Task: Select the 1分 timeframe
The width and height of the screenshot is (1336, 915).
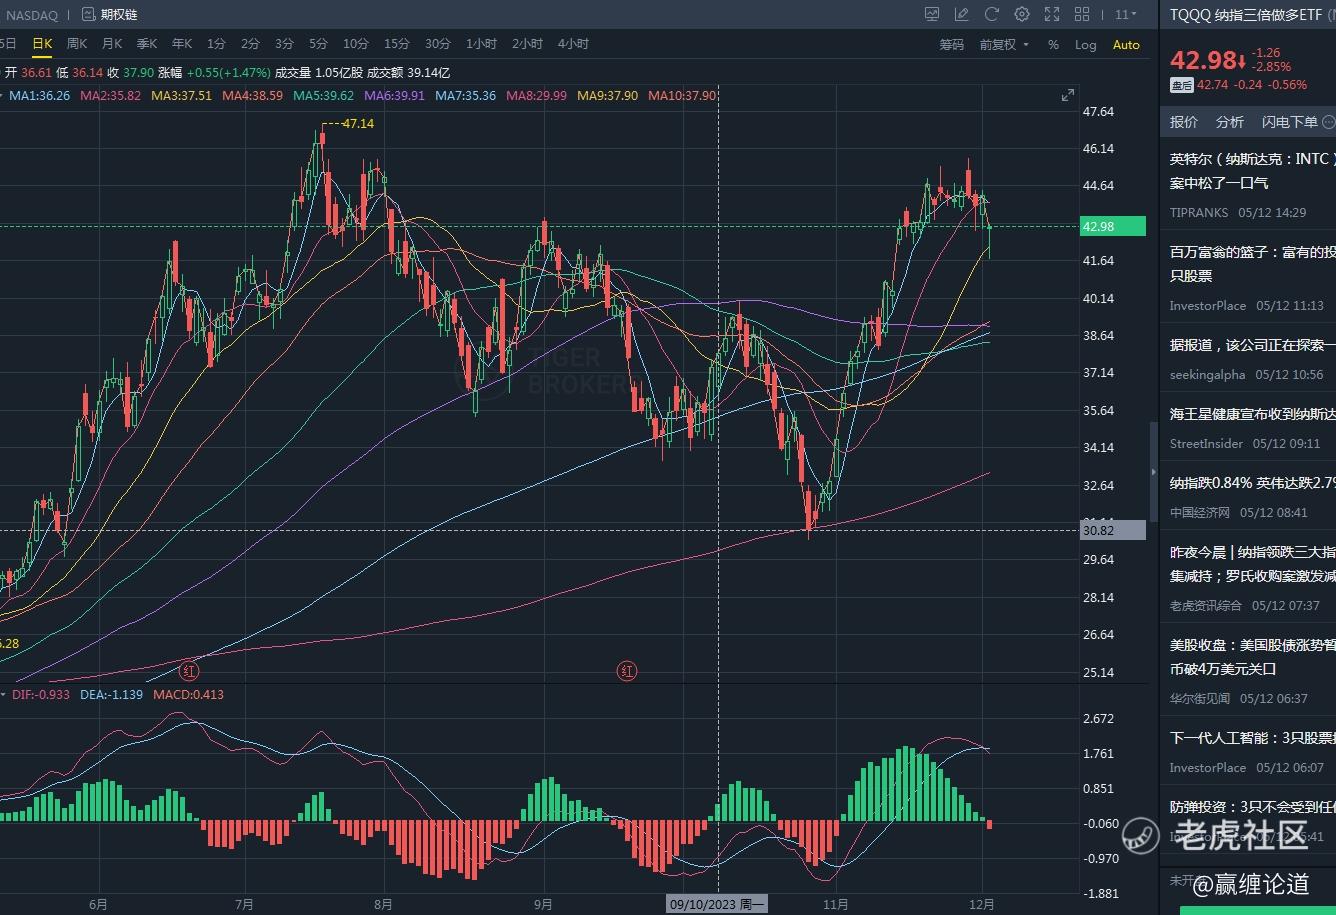Action: [x=216, y=43]
